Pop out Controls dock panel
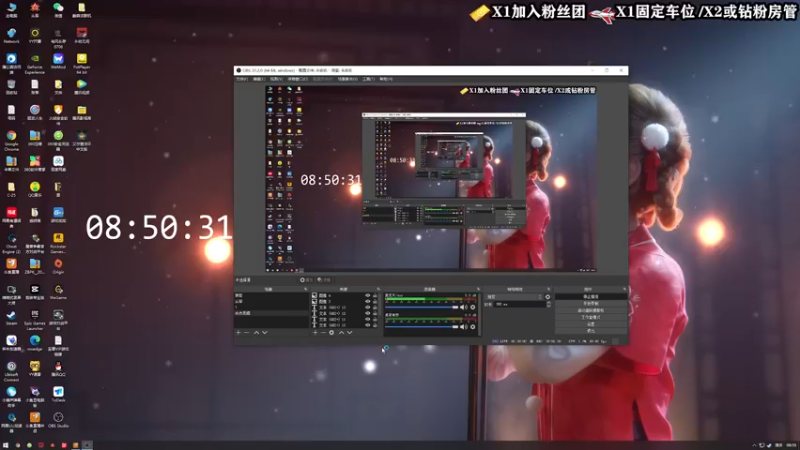Screen dimensions: 800x450 624,289
